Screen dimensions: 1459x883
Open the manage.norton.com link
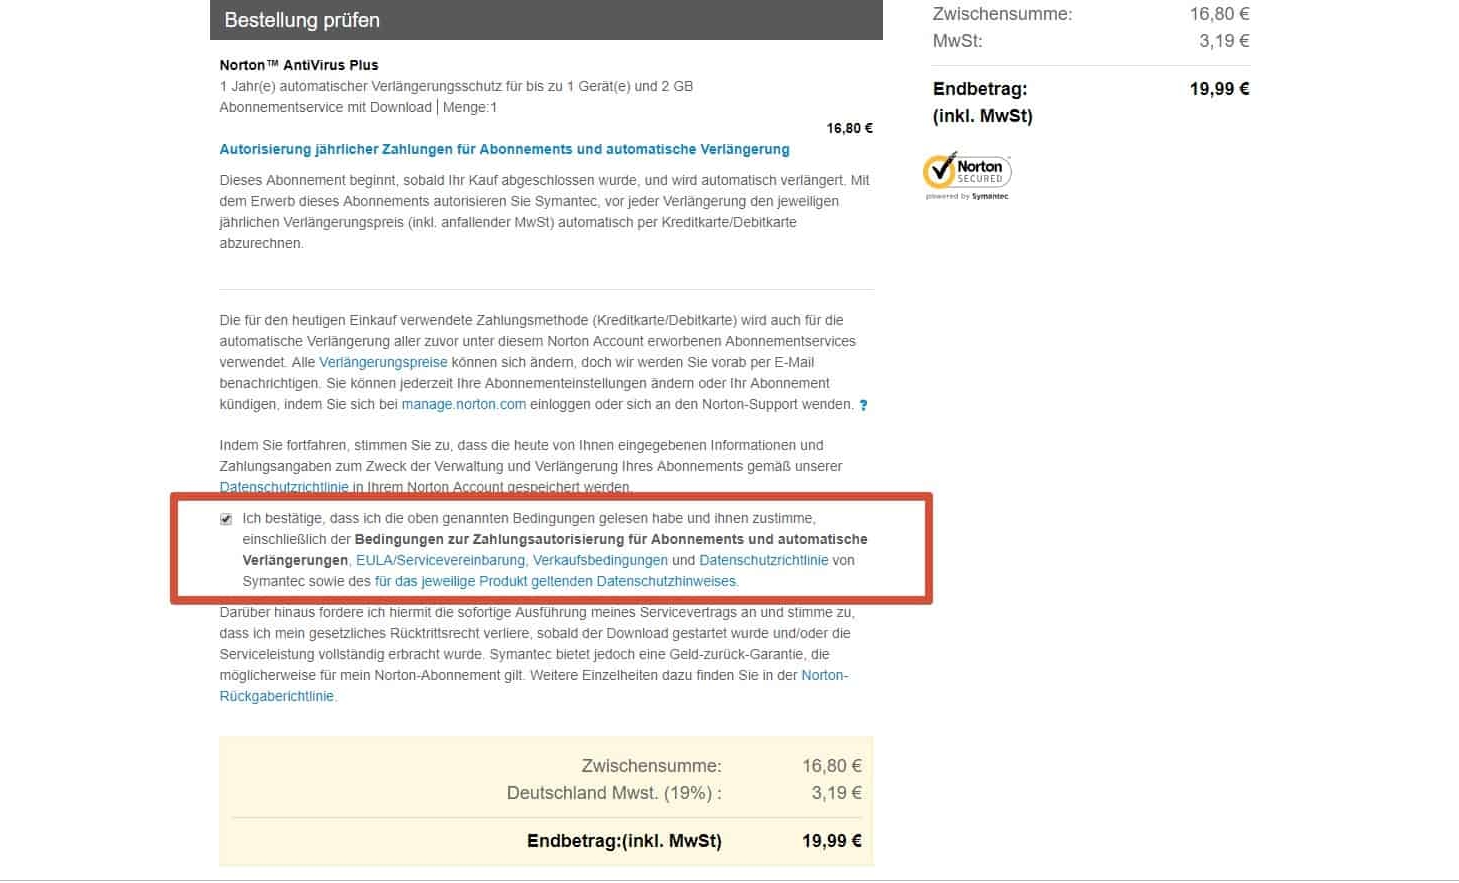coord(464,404)
